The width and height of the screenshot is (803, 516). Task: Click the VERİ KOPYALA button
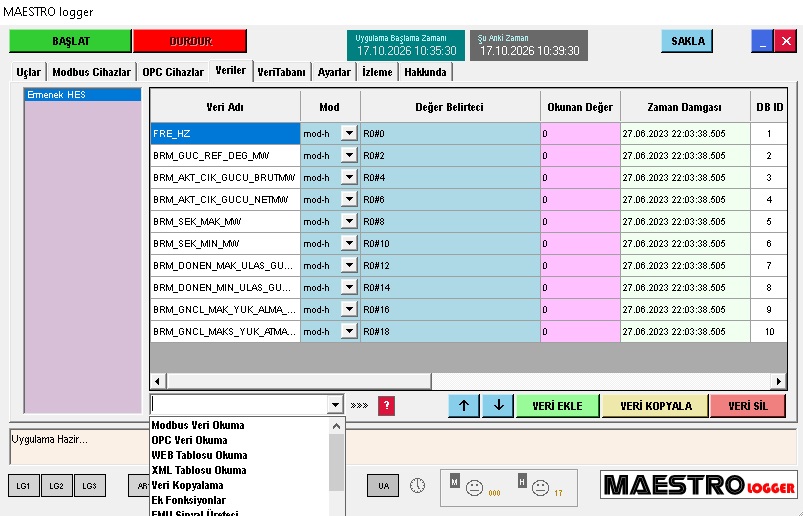(656, 406)
